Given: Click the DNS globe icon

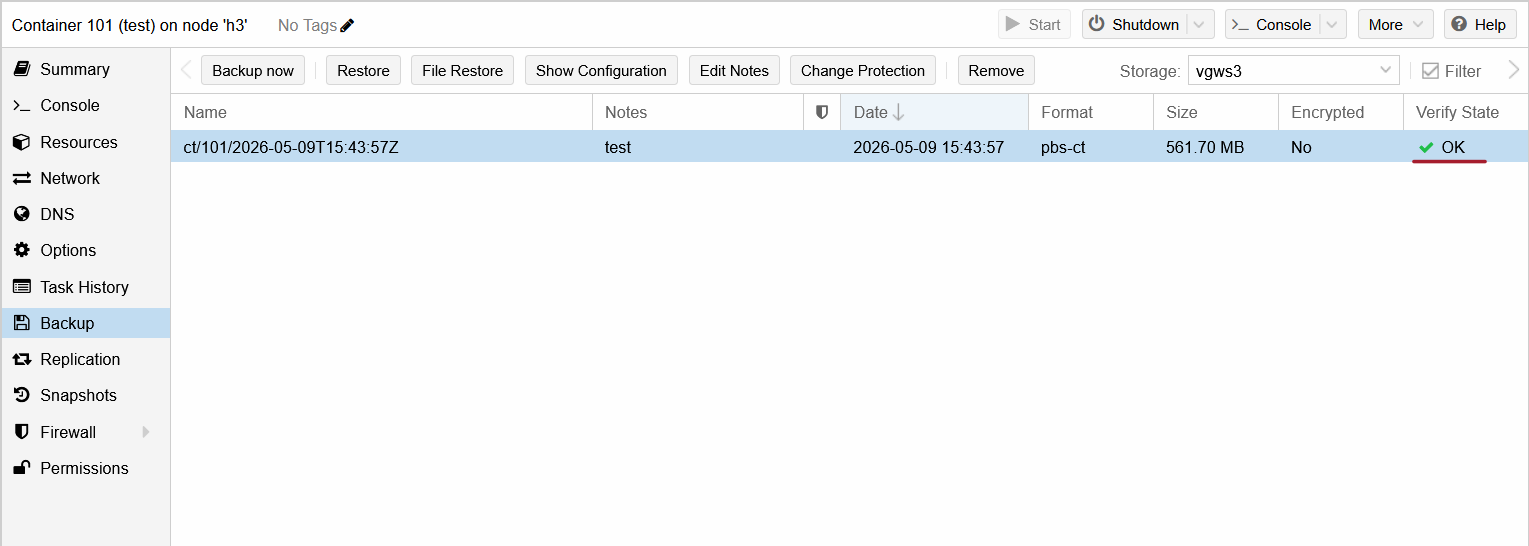Looking at the screenshot, I should click(21, 214).
